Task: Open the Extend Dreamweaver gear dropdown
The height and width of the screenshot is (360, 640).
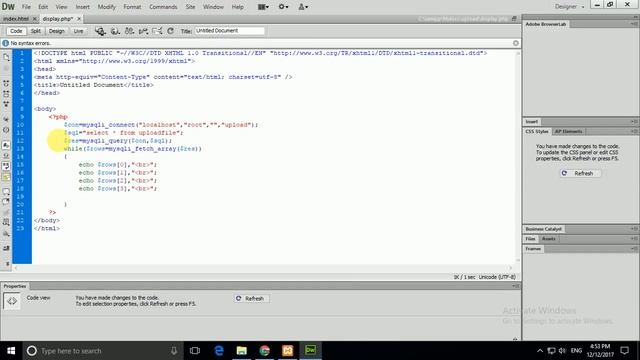Action: [283, 7]
